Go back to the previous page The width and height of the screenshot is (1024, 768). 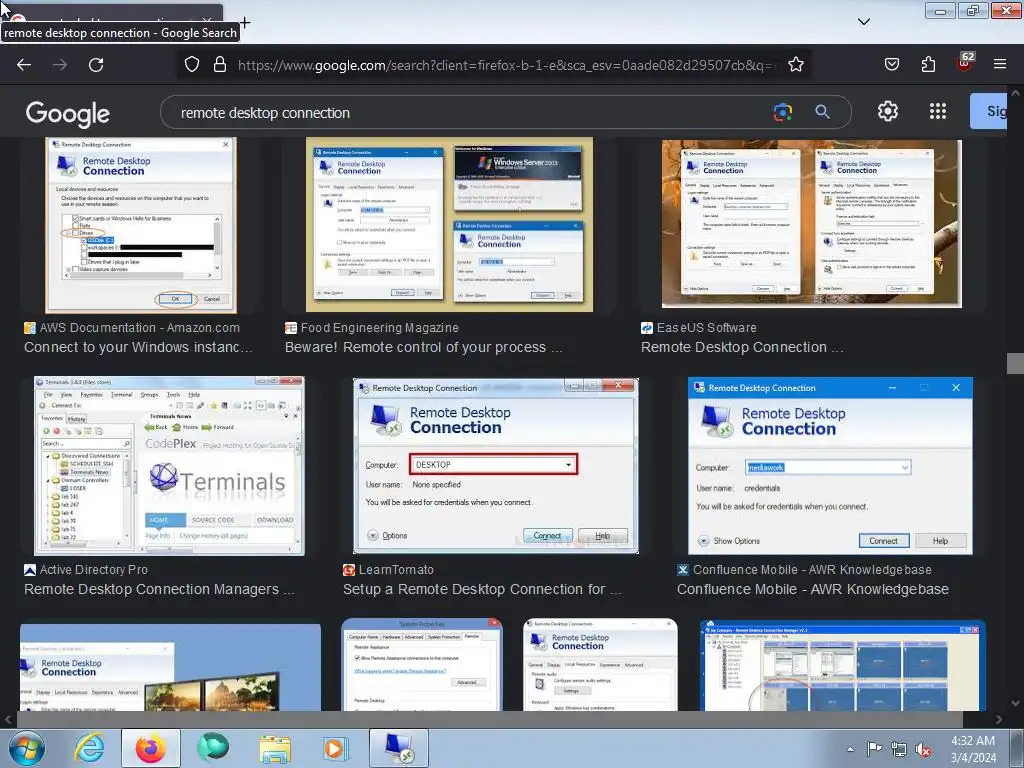click(24, 65)
